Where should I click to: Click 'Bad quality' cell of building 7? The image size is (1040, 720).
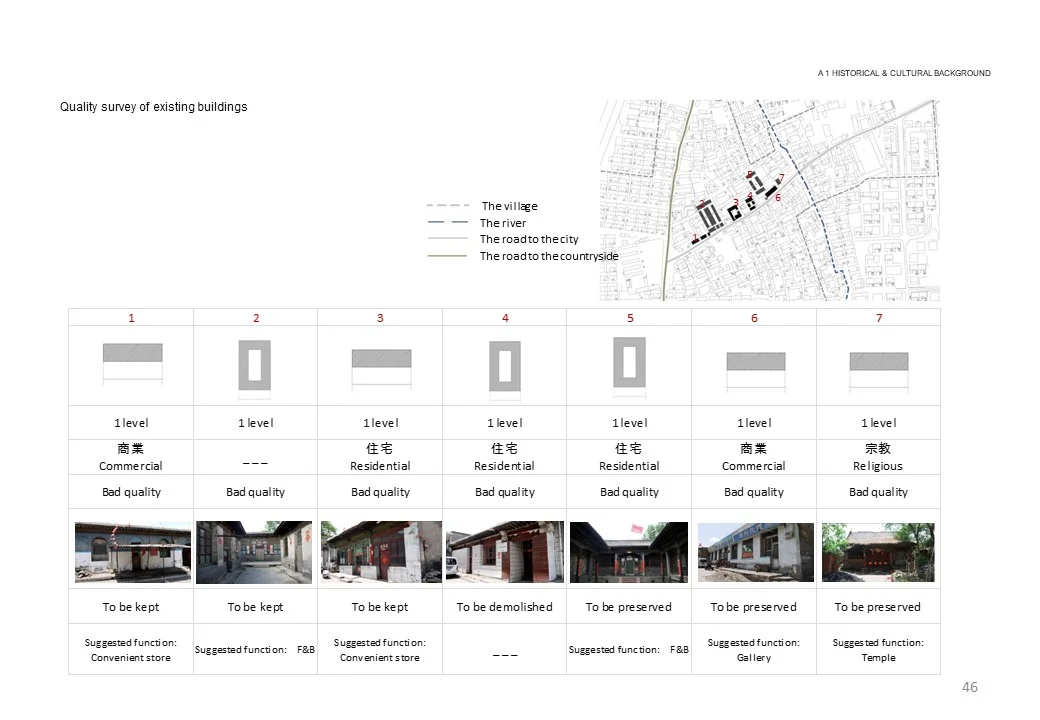point(878,492)
